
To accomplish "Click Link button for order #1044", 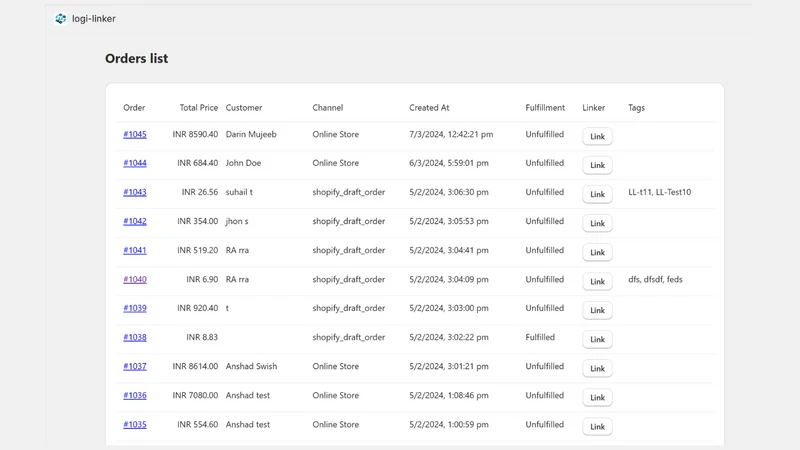I will pos(597,165).
